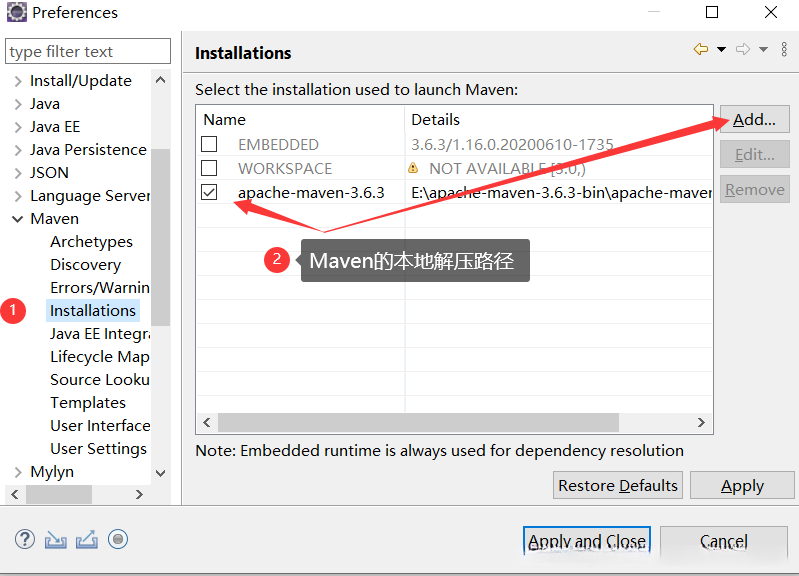Click installations table scroll-left arrow
This screenshot has height=576, width=799.
(206, 422)
